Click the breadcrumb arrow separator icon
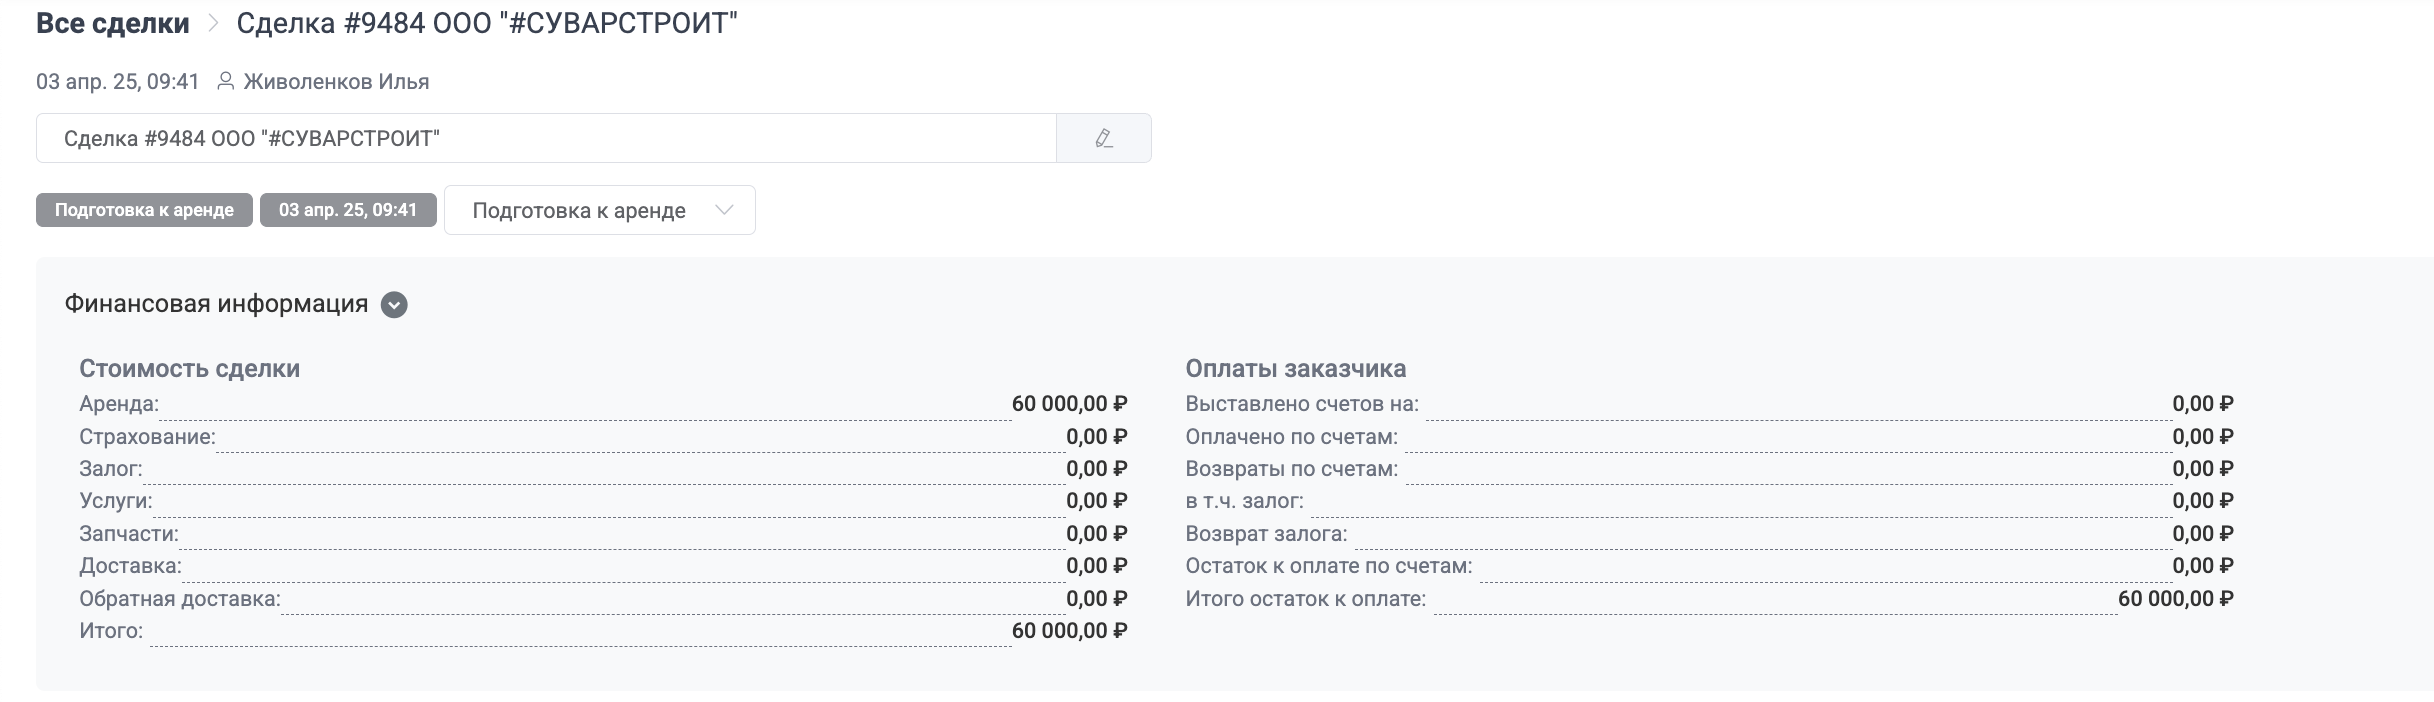 coord(213,23)
